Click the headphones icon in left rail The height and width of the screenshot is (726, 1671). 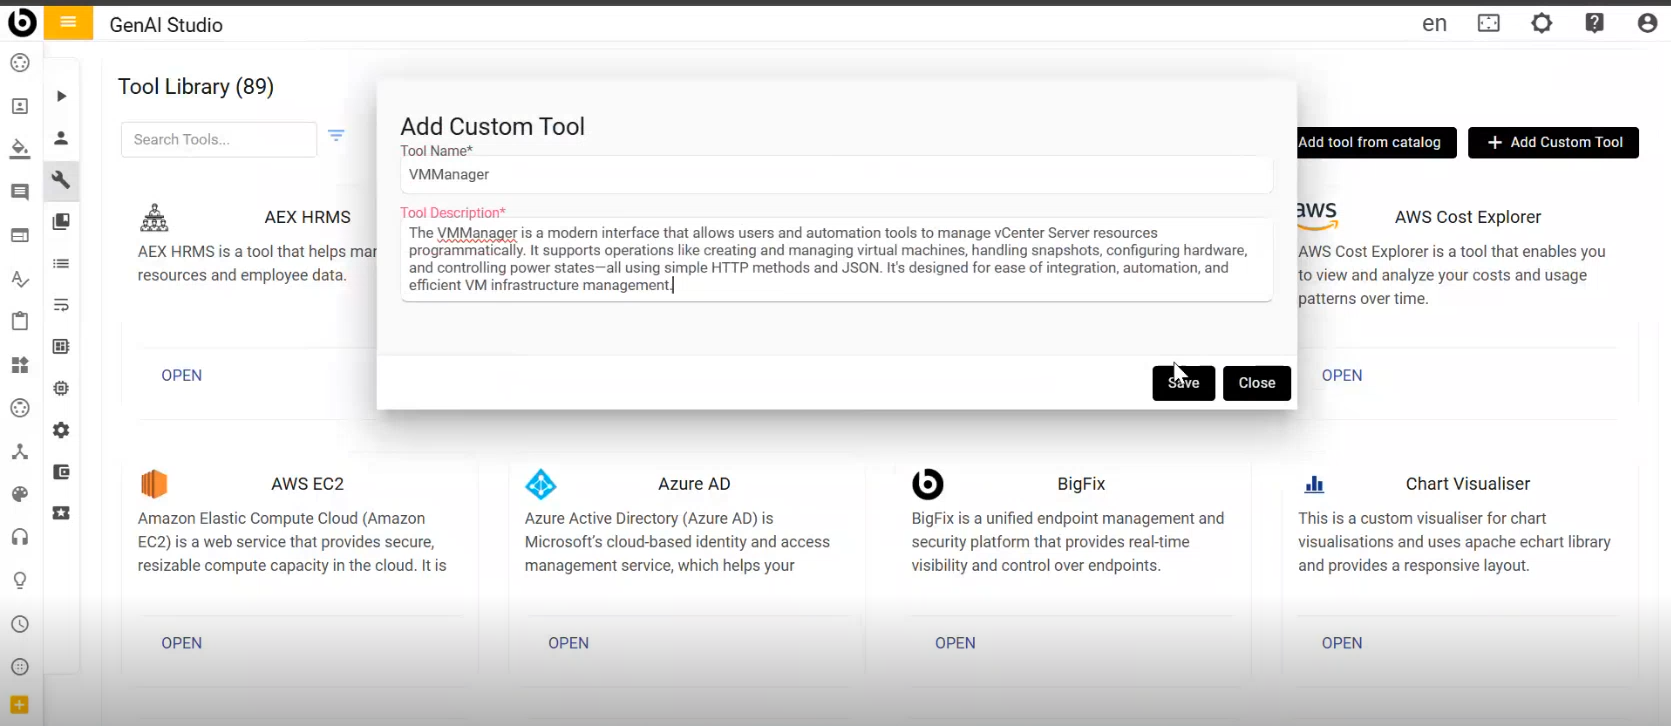tap(20, 538)
